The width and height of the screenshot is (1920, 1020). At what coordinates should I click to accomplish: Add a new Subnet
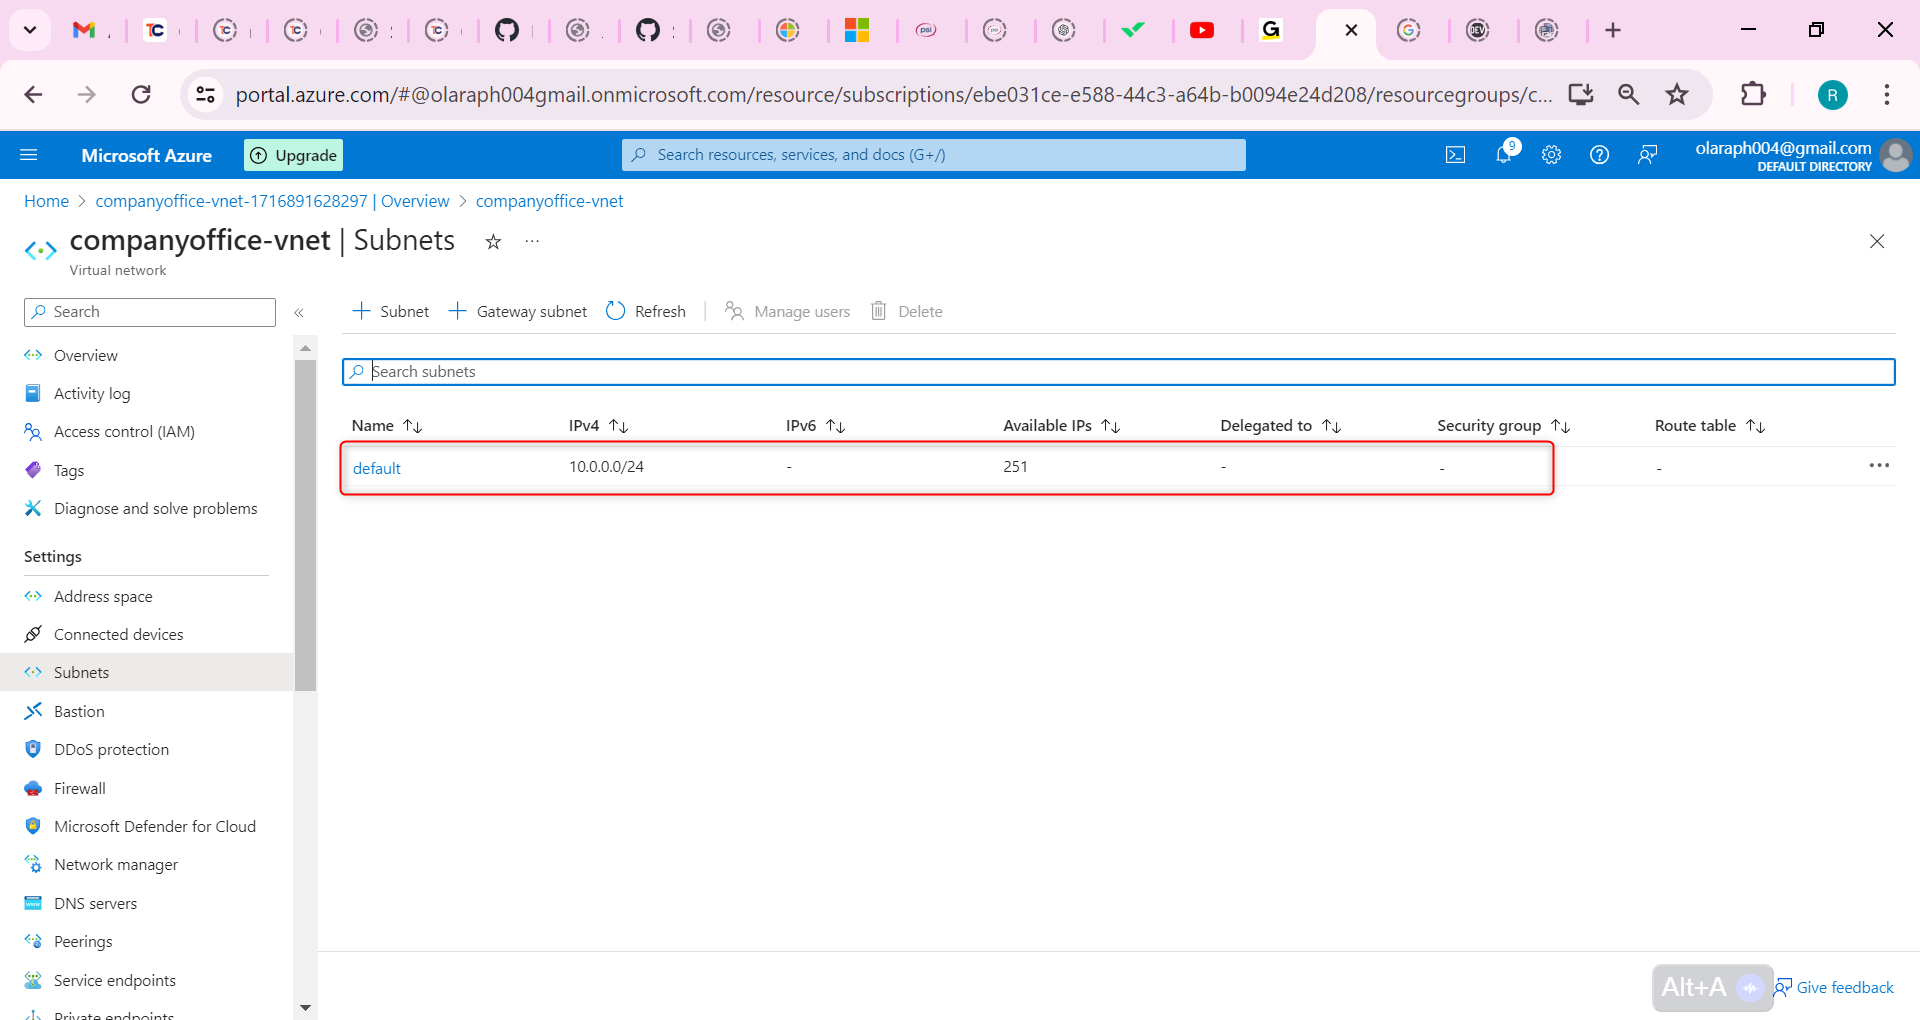pyautogui.click(x=390, y=311)
